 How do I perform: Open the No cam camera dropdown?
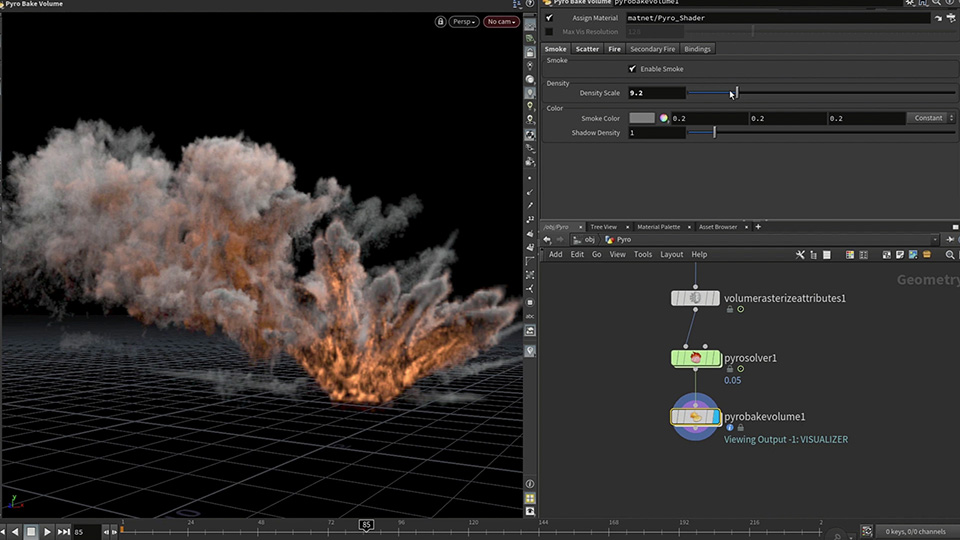tap(501, 21)
